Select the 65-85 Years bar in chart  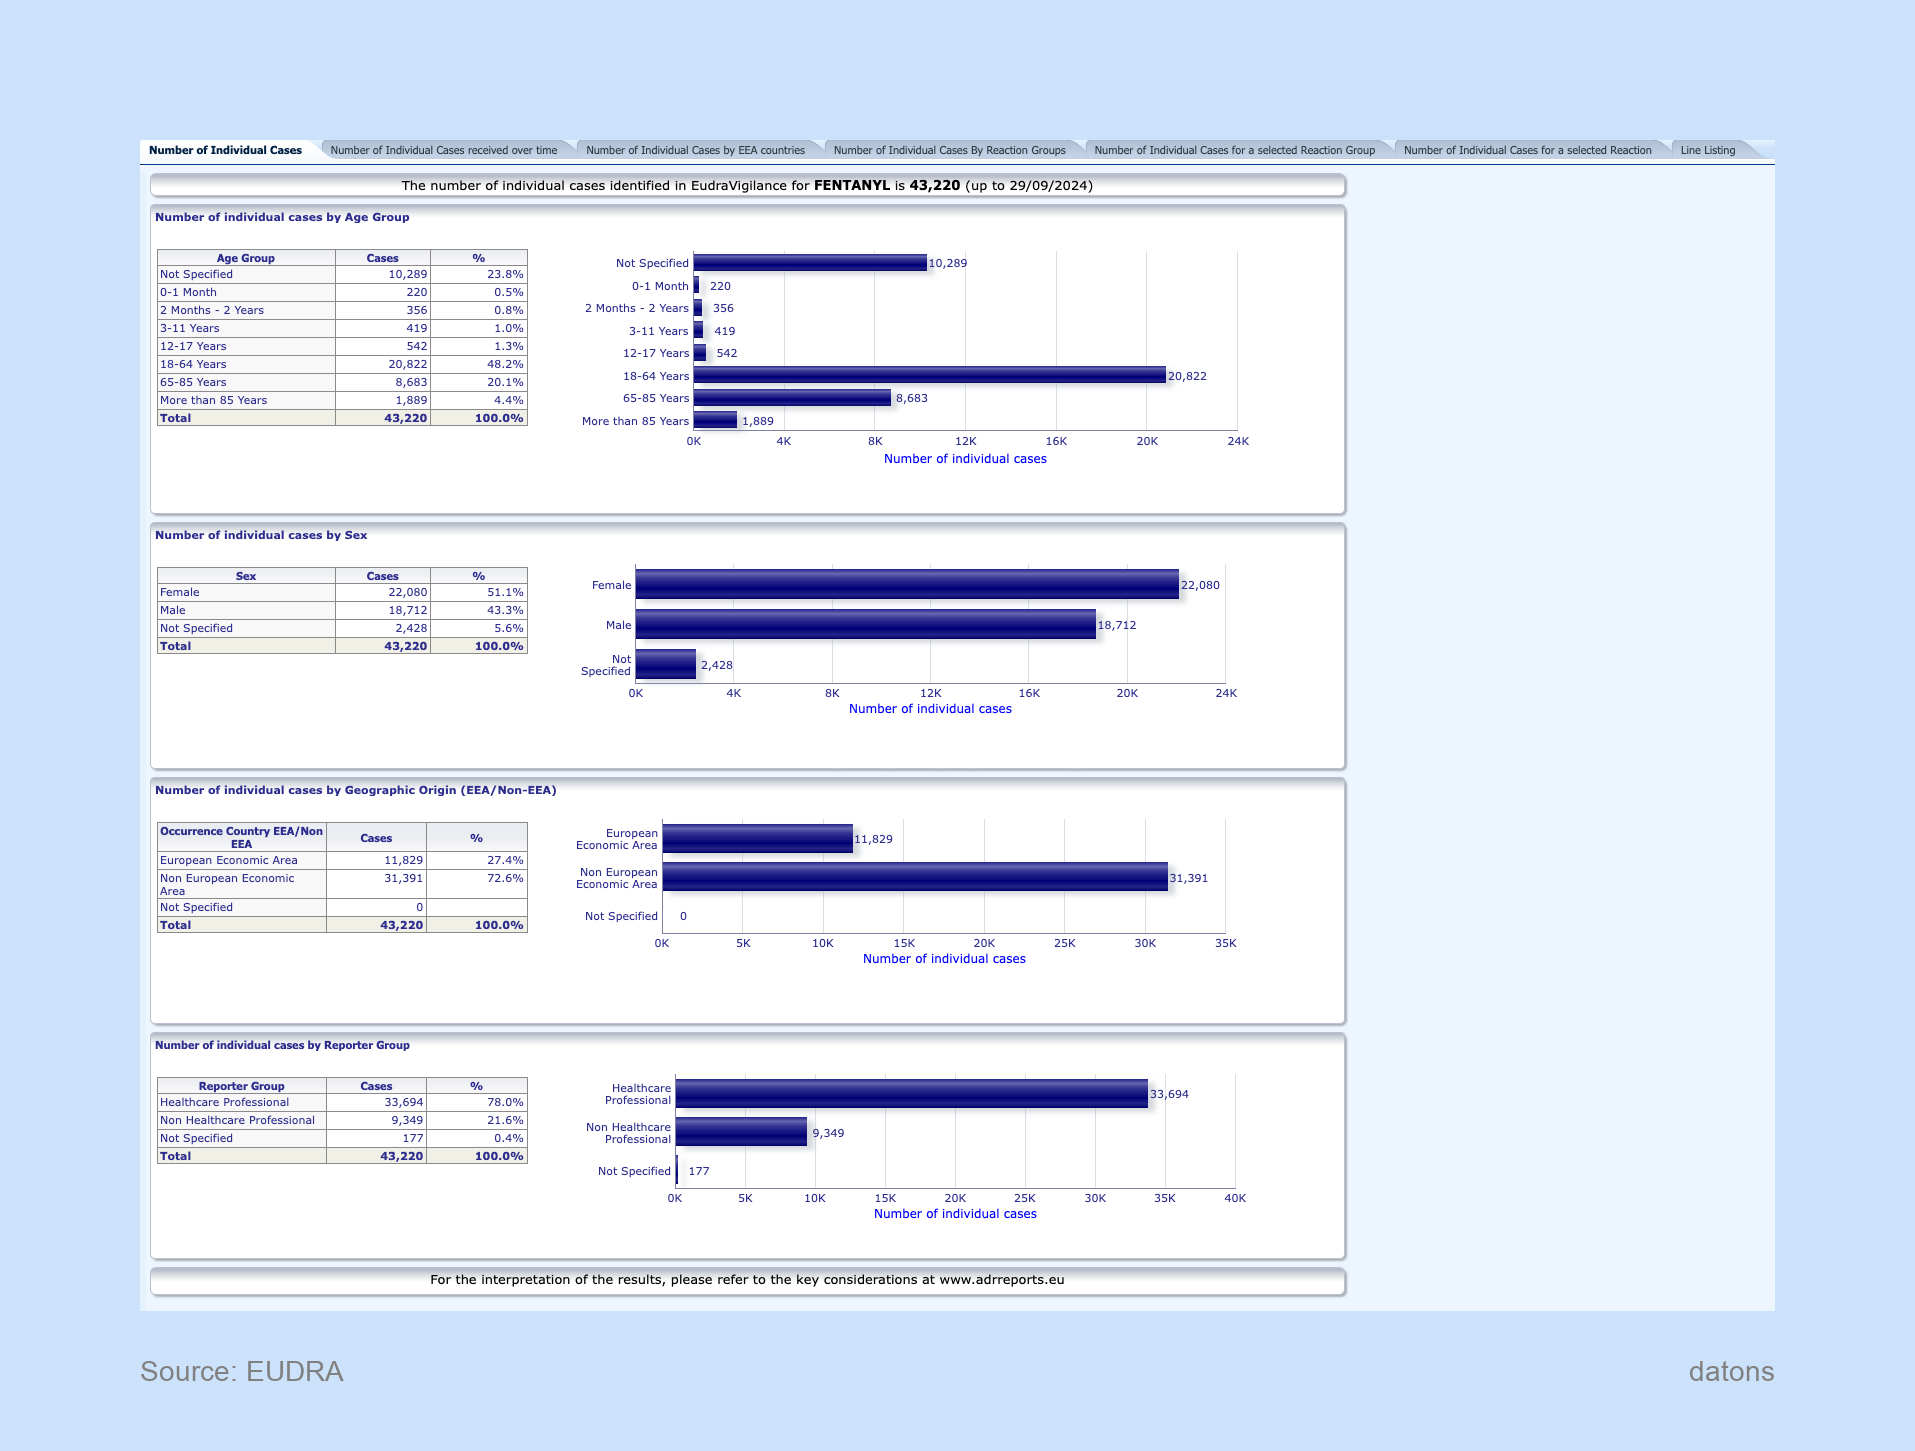791,398
